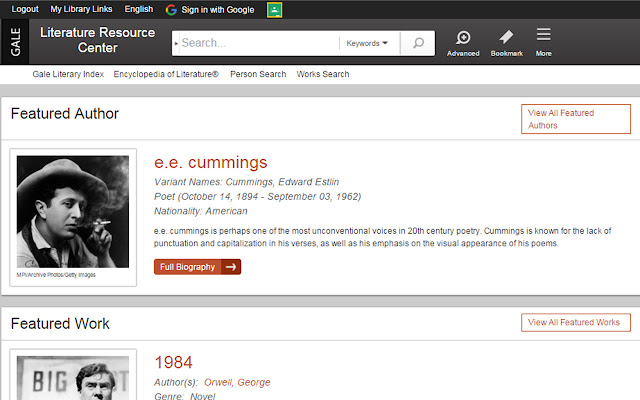This screenshot has width=640, height=400.
Task: Open Encyclopedia of Literature
Action: point(166,74)
